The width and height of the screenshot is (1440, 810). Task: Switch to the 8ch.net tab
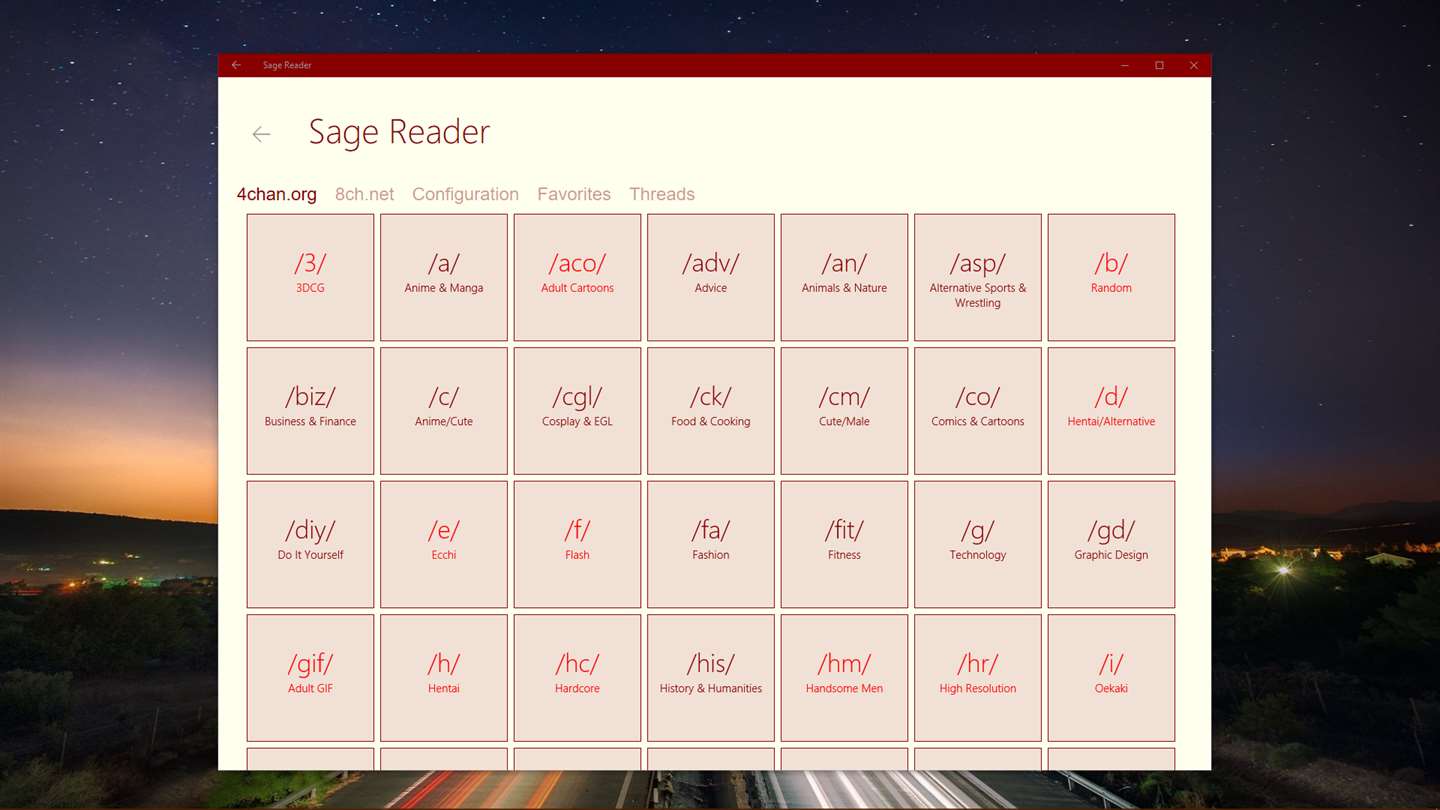click(364, 194)
